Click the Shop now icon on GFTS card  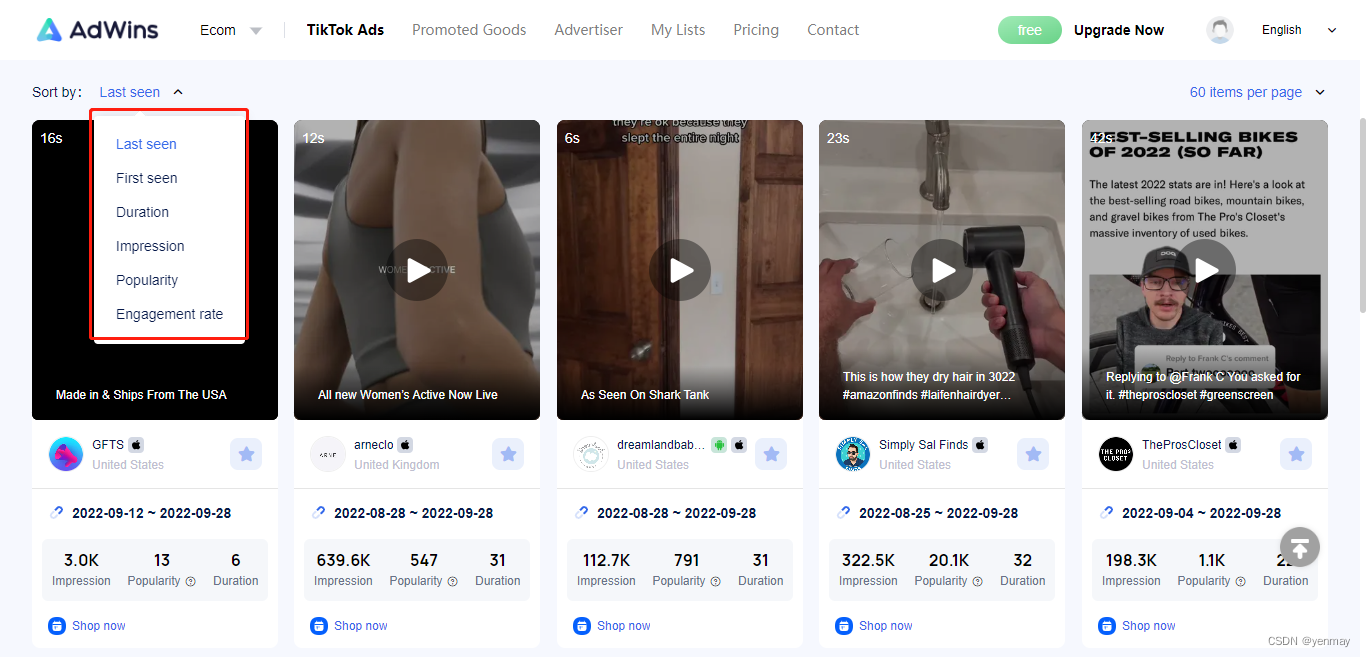[56, 626]
